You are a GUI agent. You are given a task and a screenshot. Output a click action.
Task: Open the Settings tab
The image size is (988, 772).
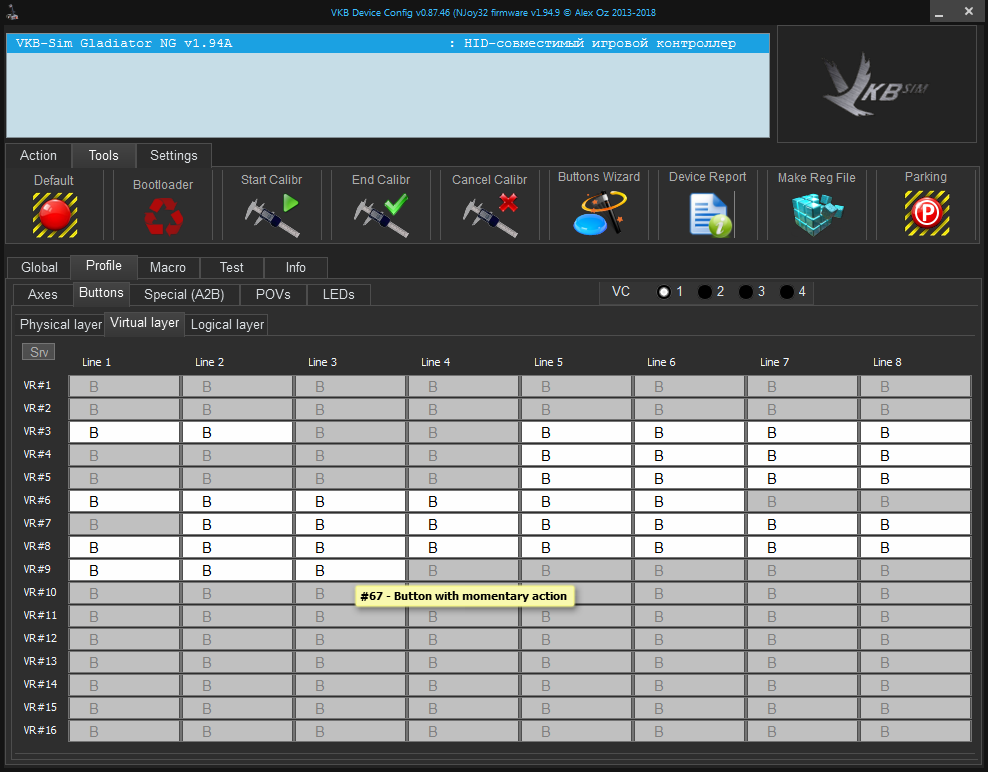point(173,156)
